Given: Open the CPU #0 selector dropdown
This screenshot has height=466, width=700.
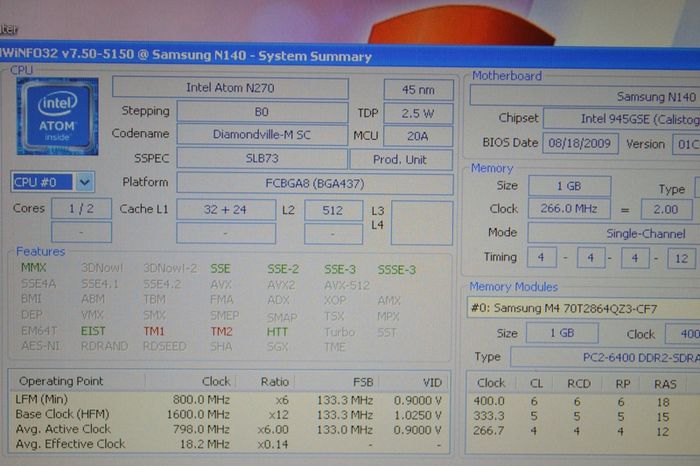Looking at the screenshot, I should (x=85, y=182).
